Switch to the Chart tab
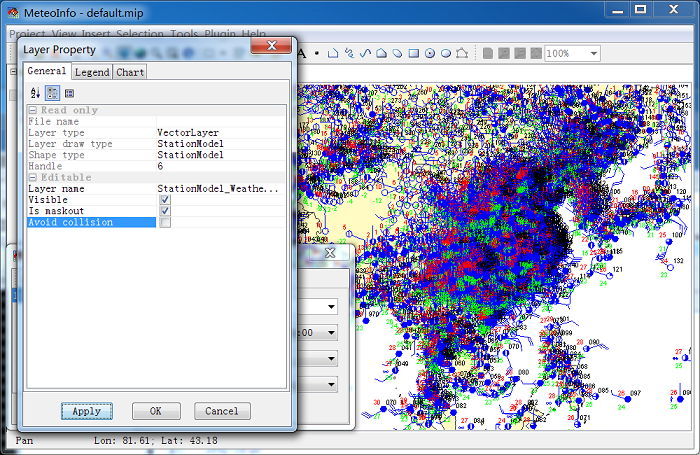The image size is (700, 455). [x=130, y=72]
